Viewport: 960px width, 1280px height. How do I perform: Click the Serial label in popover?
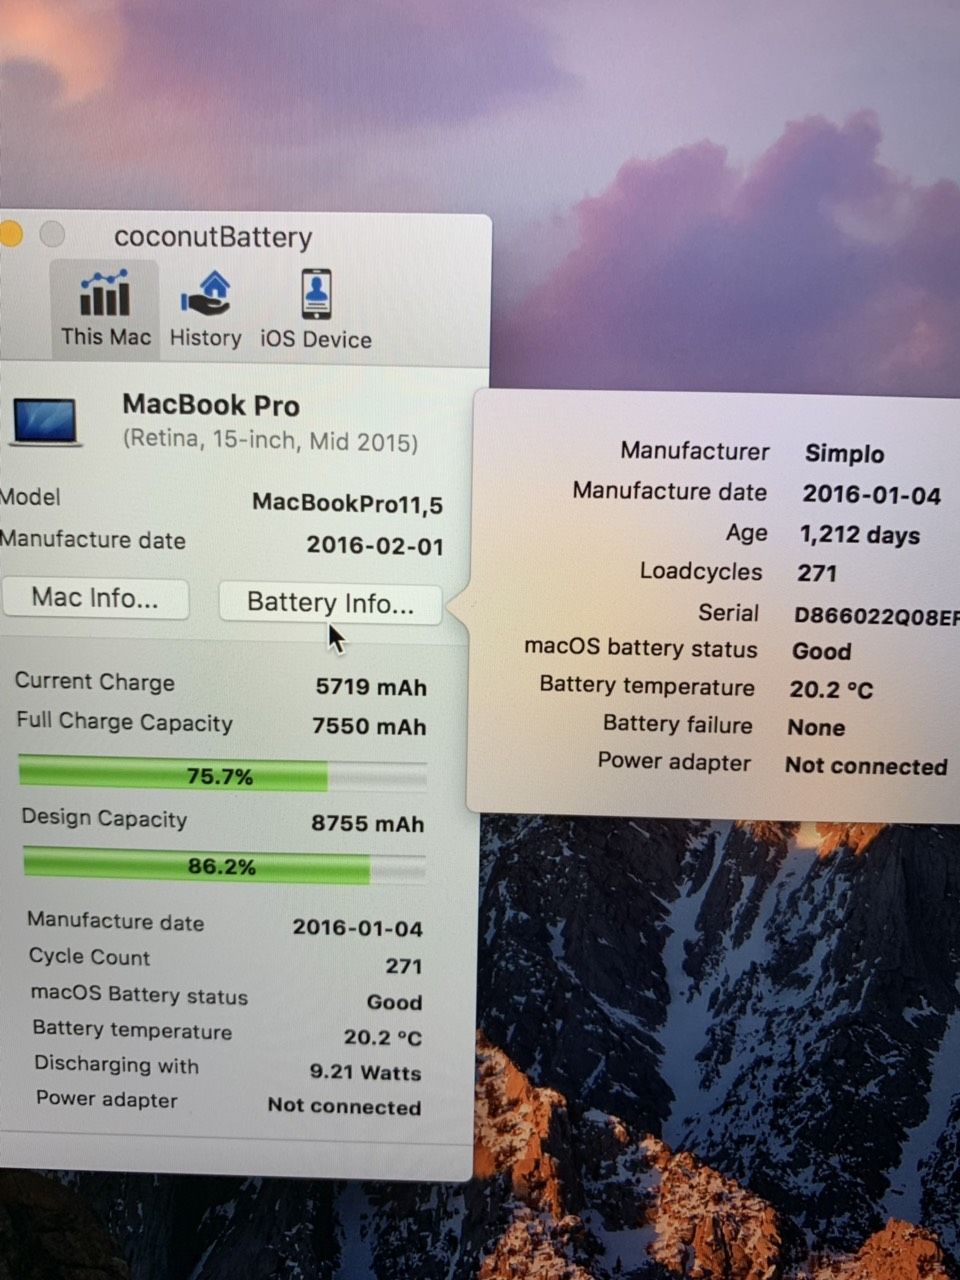pyautogui.click(x=728, y=613)
